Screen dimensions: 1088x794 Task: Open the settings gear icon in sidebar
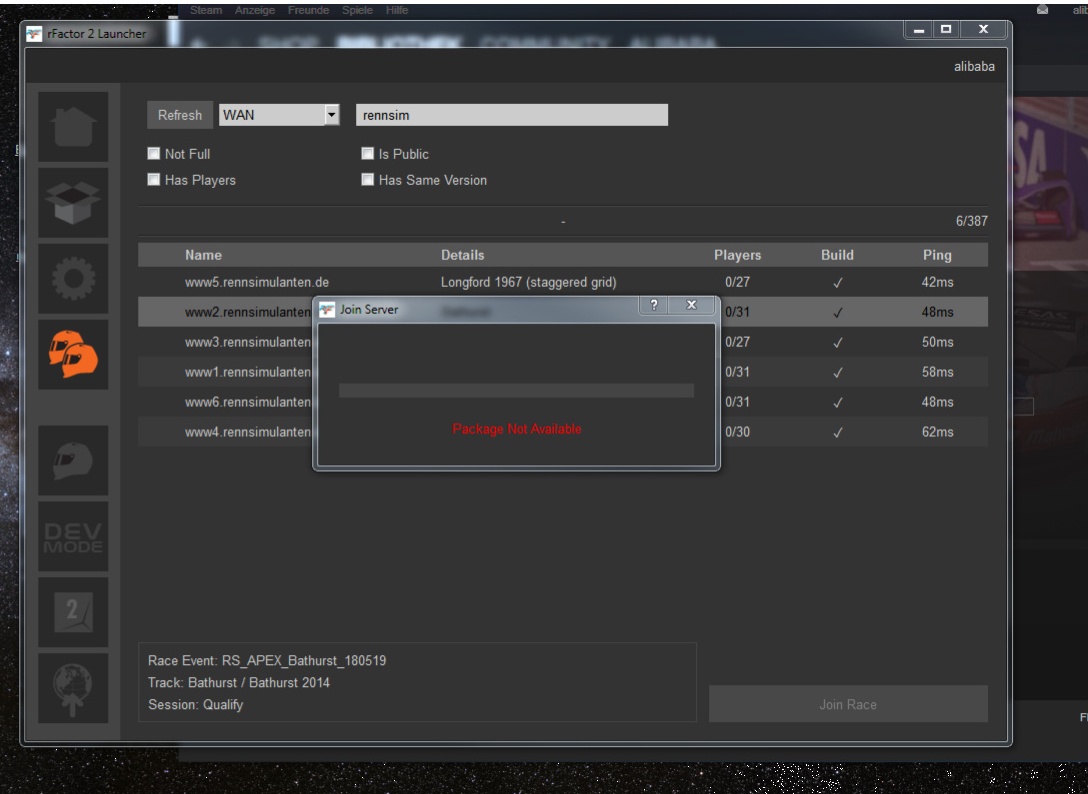[x=73, y=279]
